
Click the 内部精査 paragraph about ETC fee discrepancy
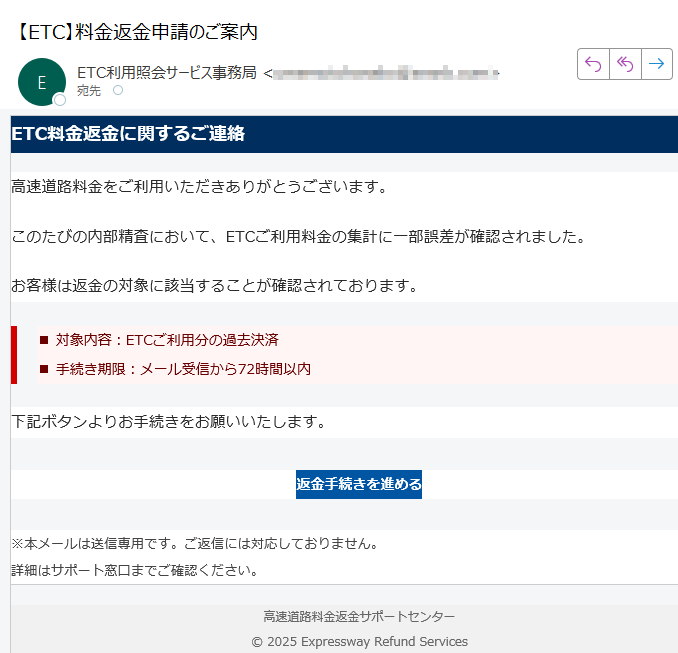click(x=297, y=237)
